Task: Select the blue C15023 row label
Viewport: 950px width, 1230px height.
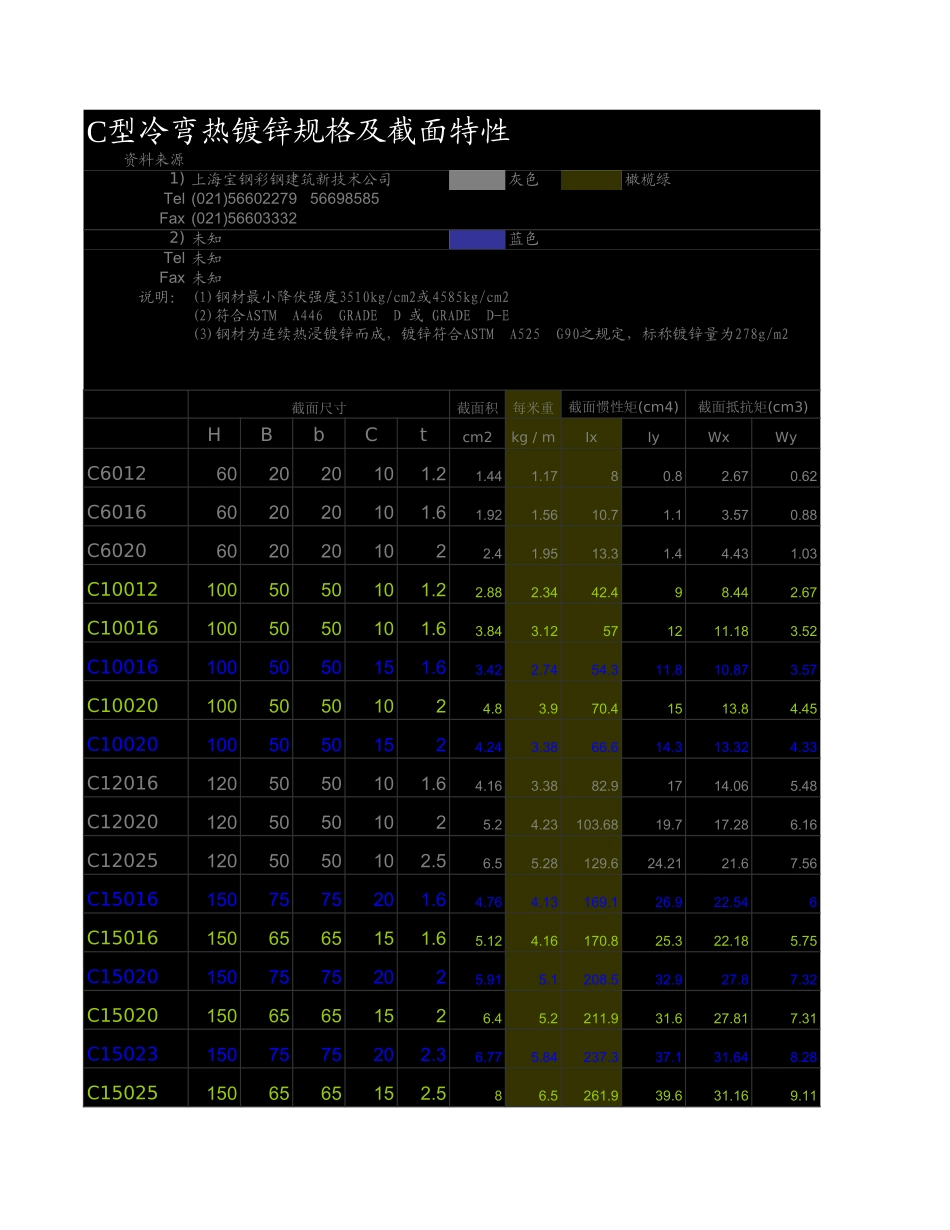Action: pos(123,1054)
